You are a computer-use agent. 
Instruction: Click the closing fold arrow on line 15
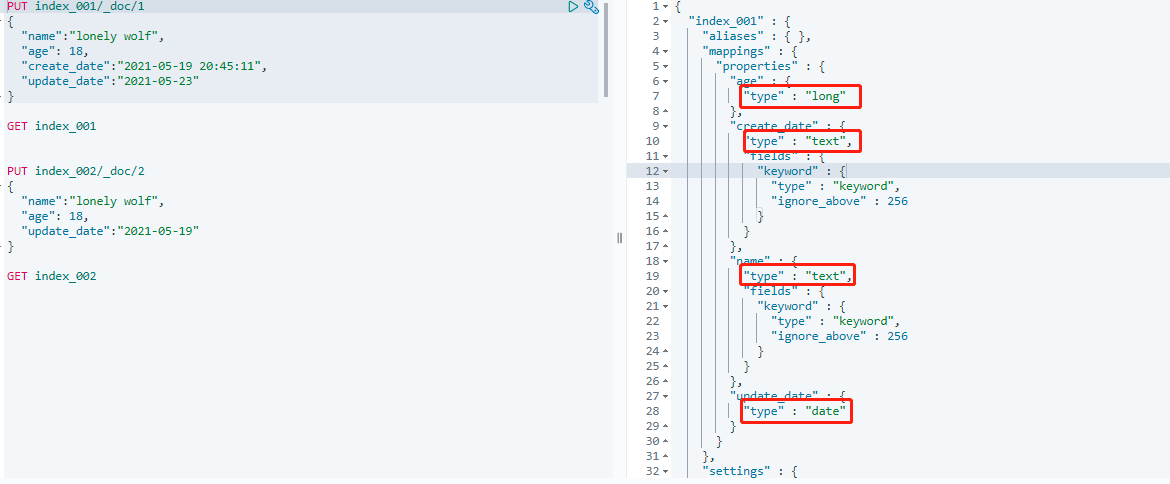pos(666,216)
